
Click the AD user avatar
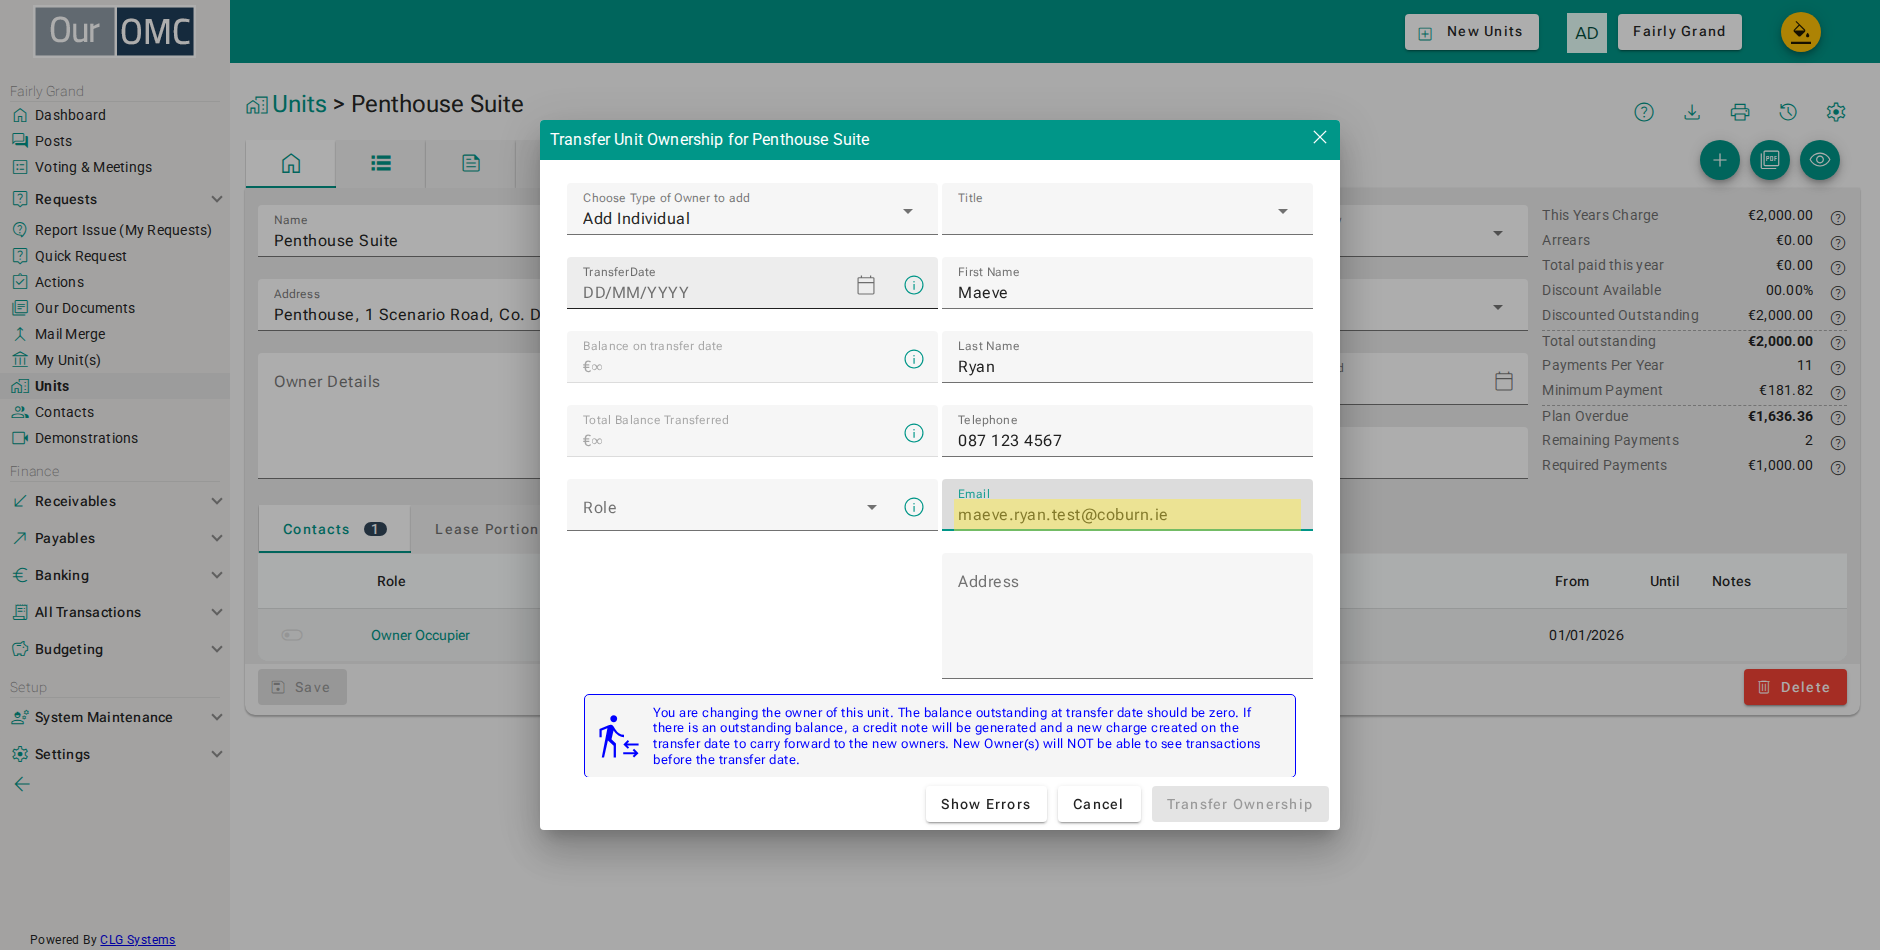(x=1587, y=33)
